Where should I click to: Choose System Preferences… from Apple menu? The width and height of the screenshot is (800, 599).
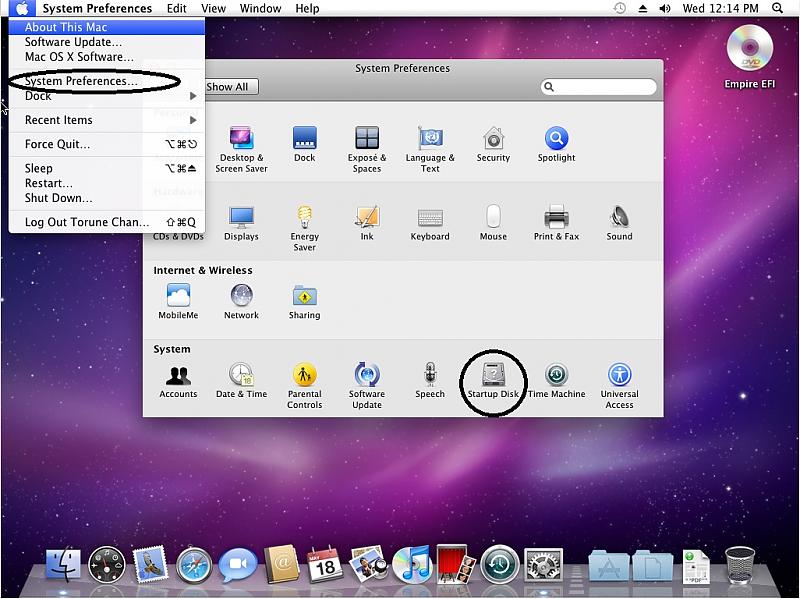click(x=76, y=81)
